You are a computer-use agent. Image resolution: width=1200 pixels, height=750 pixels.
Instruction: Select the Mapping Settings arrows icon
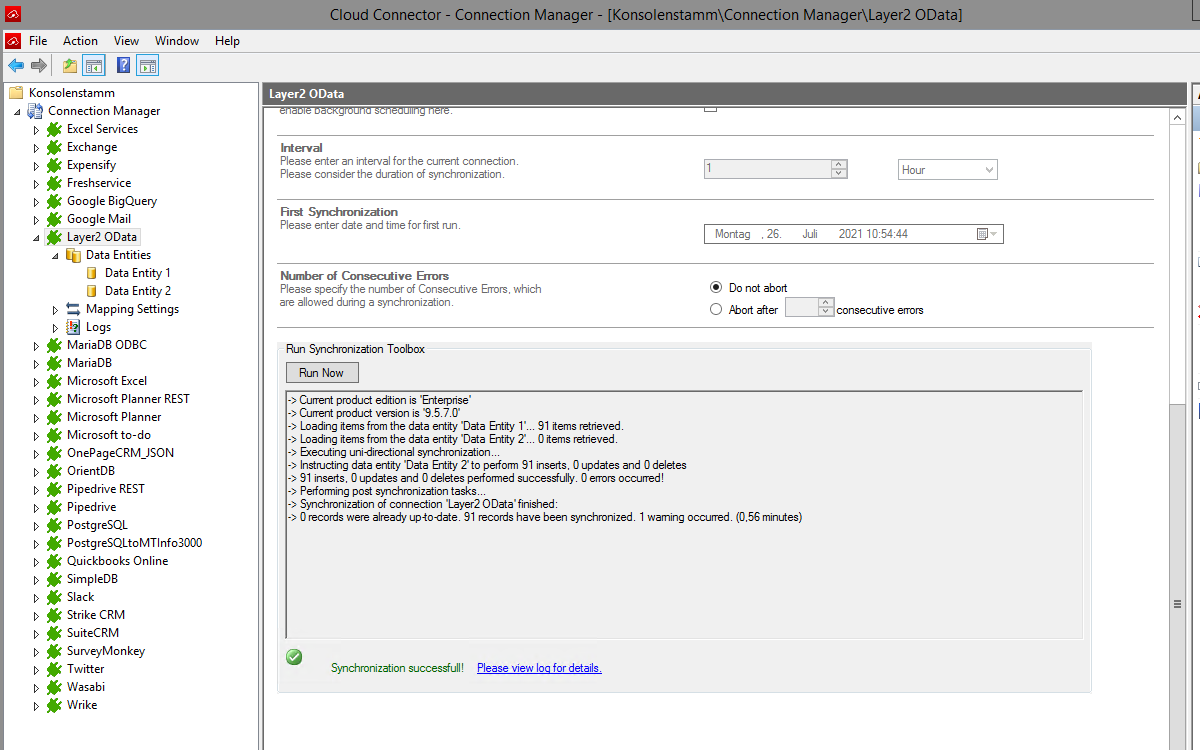(73, 309)
